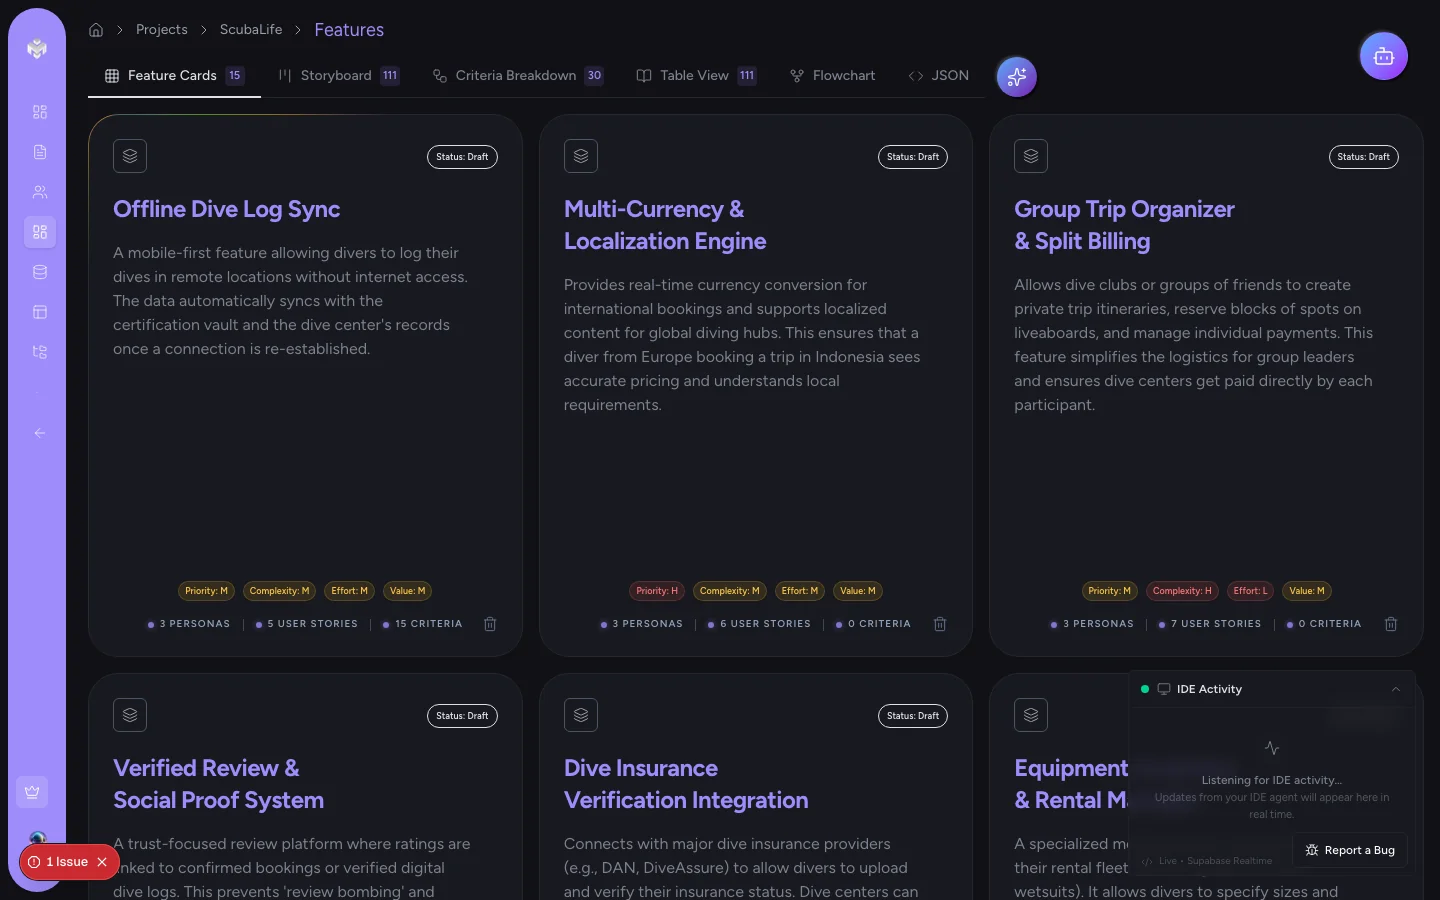Open the flowchart tree icon in sidebar

click(40, 352)
